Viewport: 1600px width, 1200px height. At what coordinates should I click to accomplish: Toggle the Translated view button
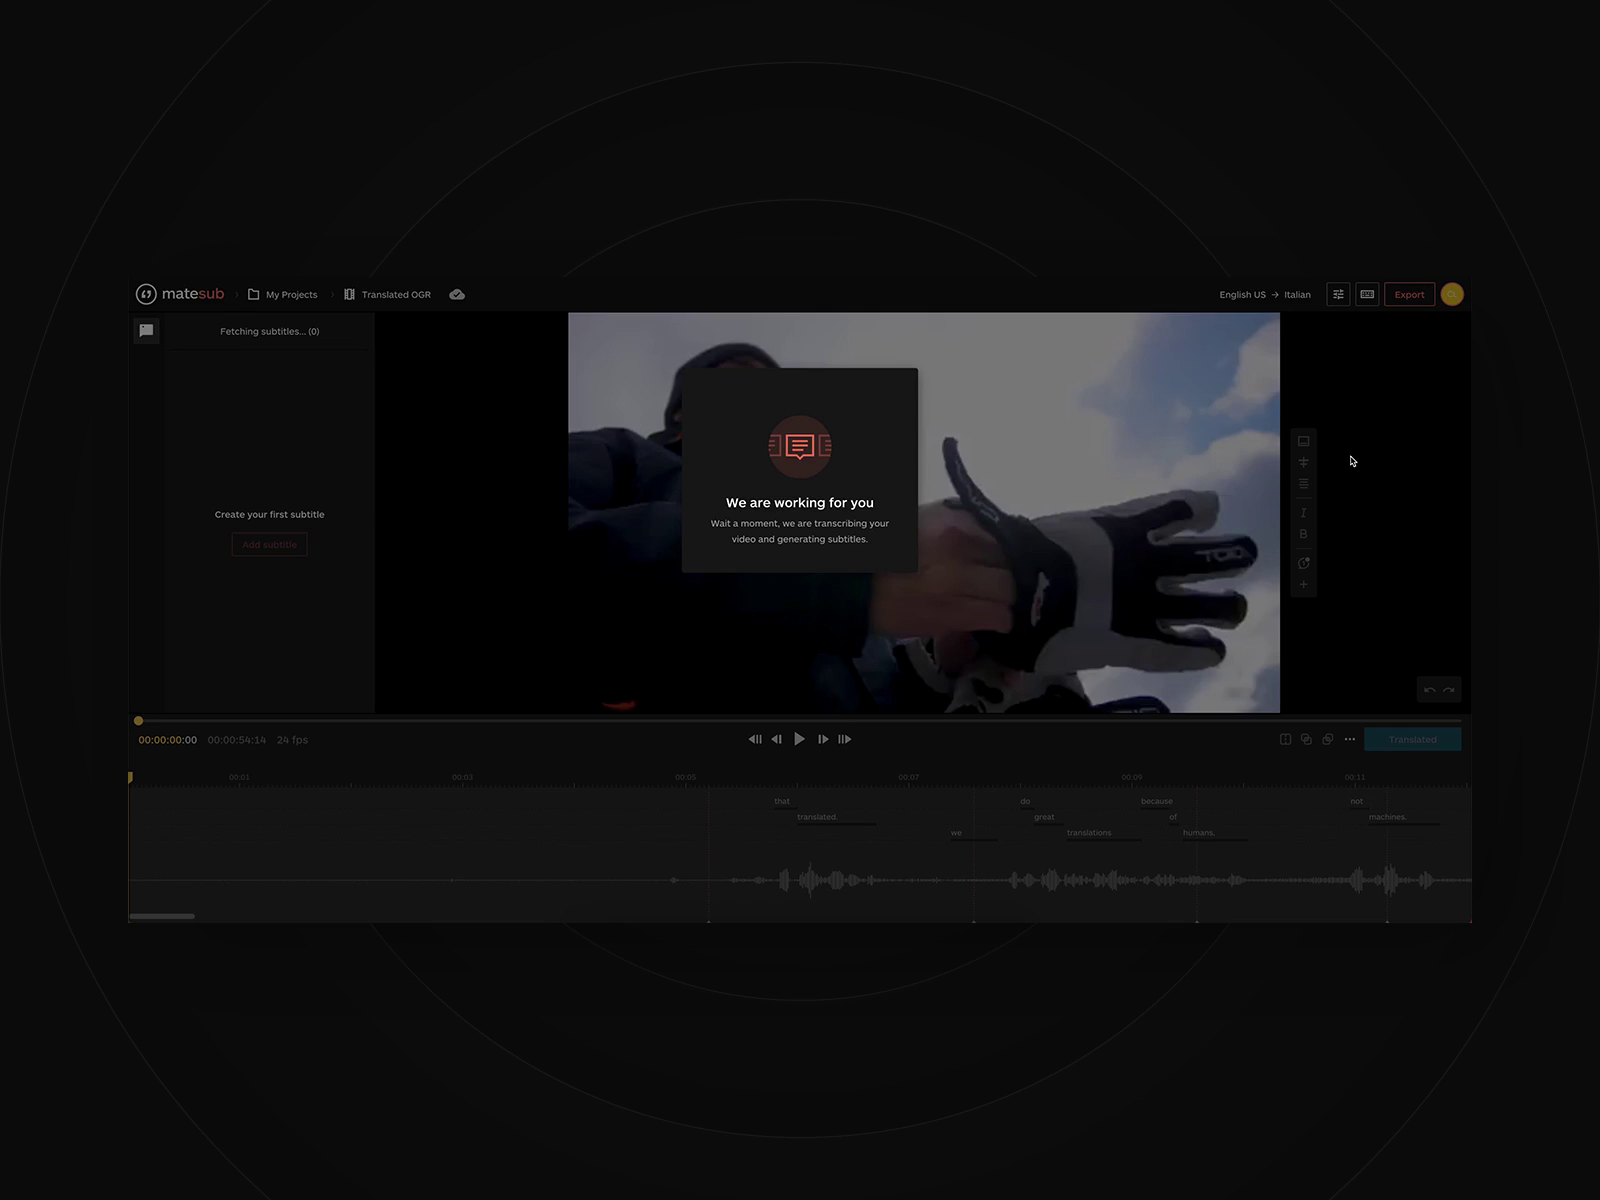click(1412, 739)
